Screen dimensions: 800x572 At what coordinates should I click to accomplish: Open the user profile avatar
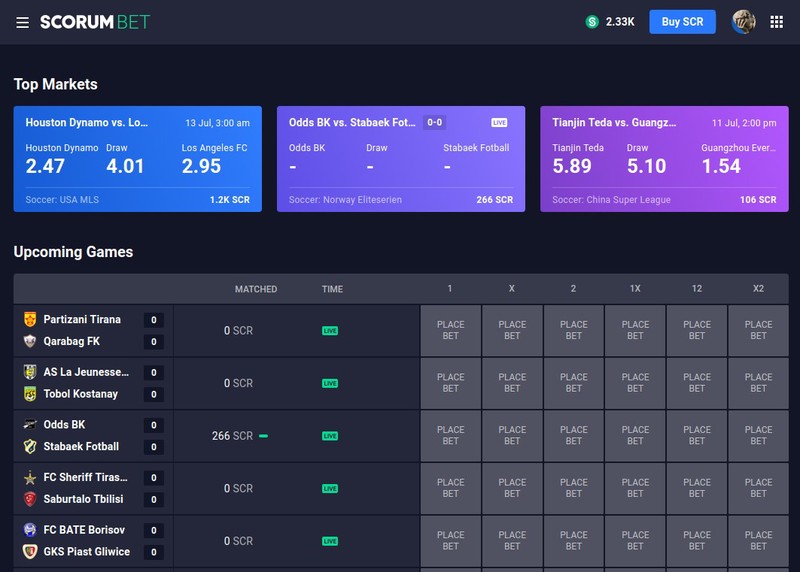[743, 22]
